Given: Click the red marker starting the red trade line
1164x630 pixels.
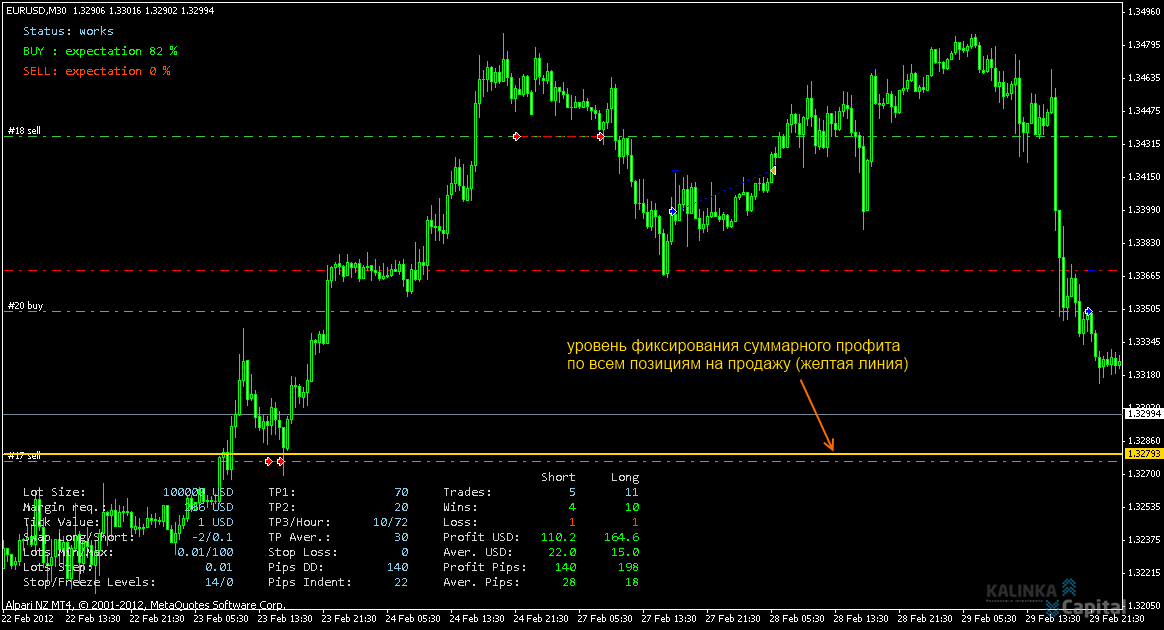Looking at the screenshot, I should point(517,137).
